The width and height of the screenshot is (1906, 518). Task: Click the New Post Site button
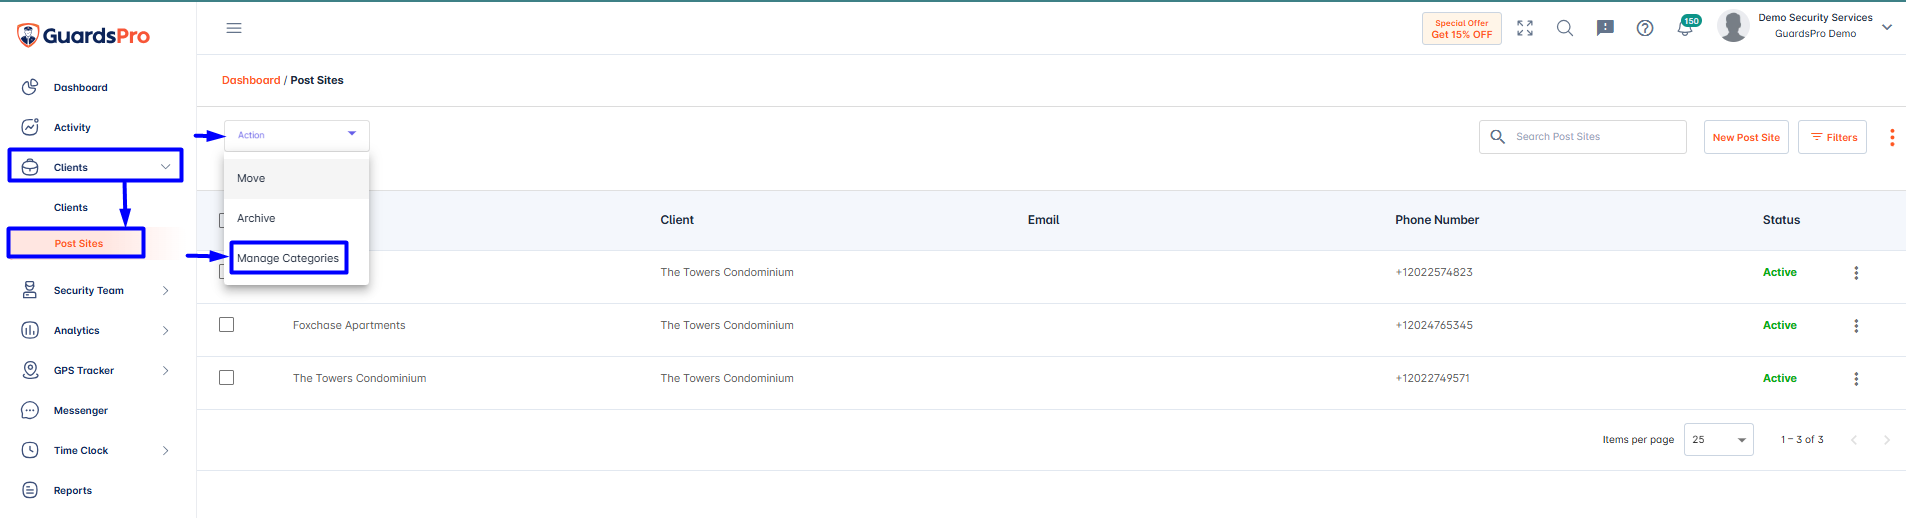coord(1746,137)
